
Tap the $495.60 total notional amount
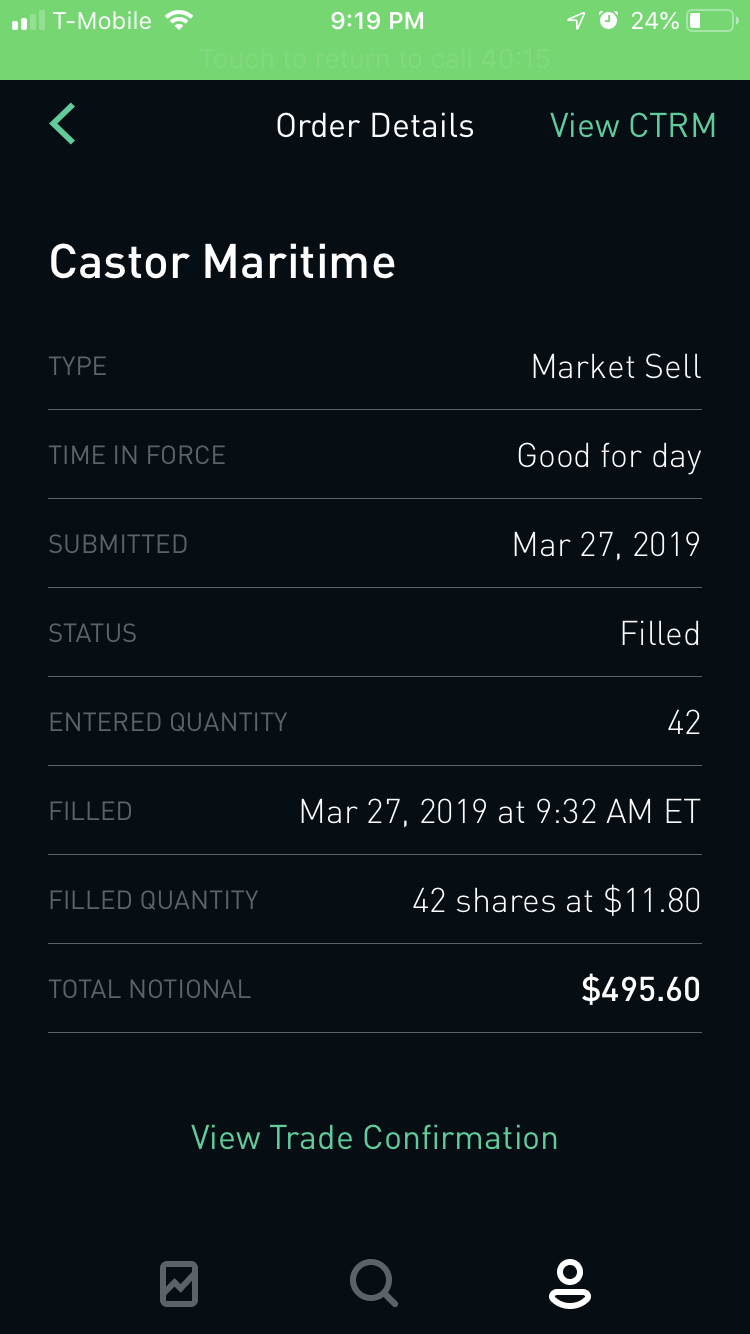coord(640,989)
